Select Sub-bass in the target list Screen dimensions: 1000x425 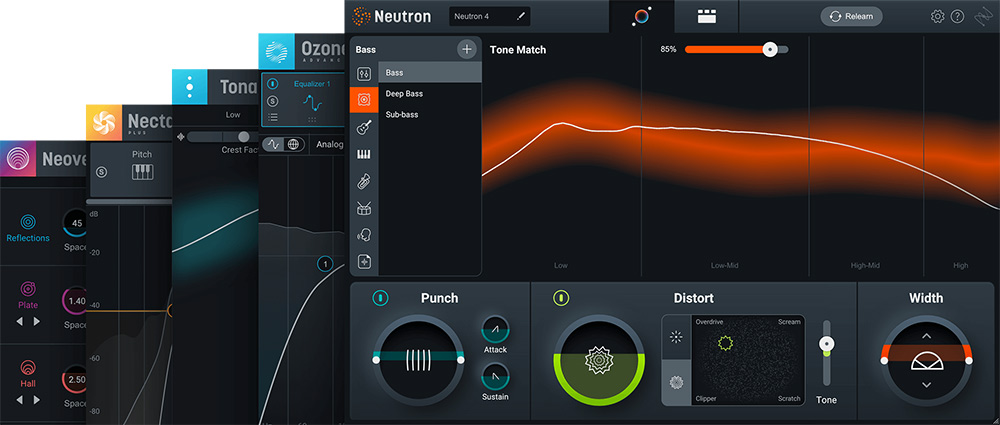430,114
